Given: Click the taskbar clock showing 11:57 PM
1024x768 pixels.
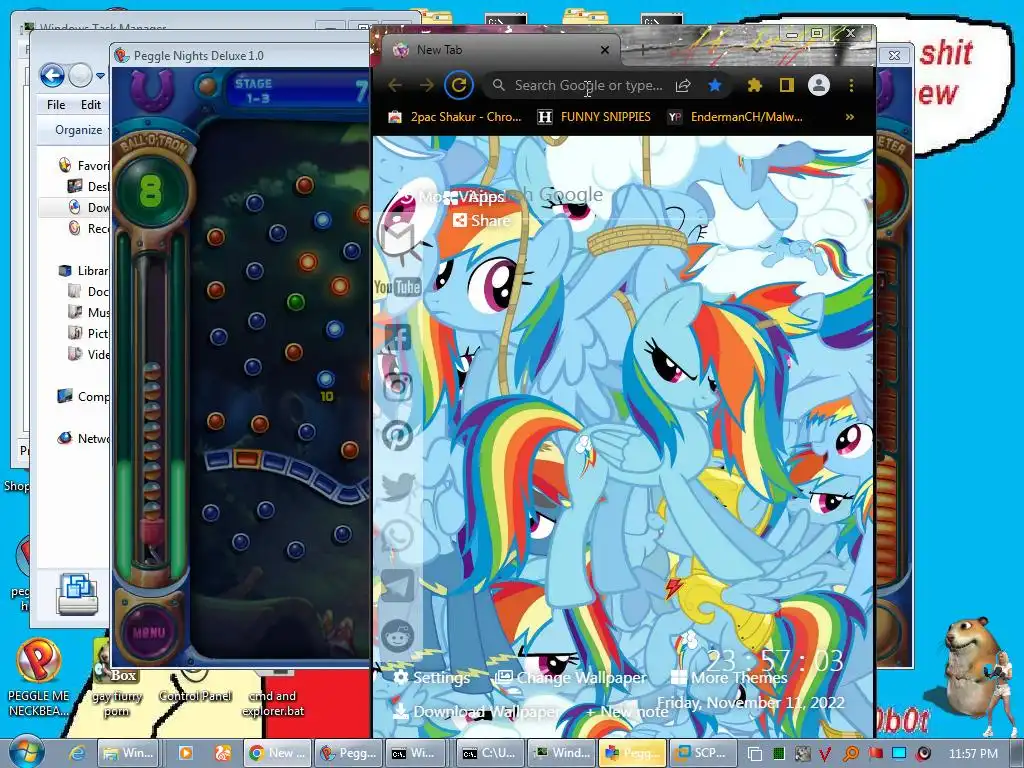Looking at the screenshot, I should click(973, 754).
